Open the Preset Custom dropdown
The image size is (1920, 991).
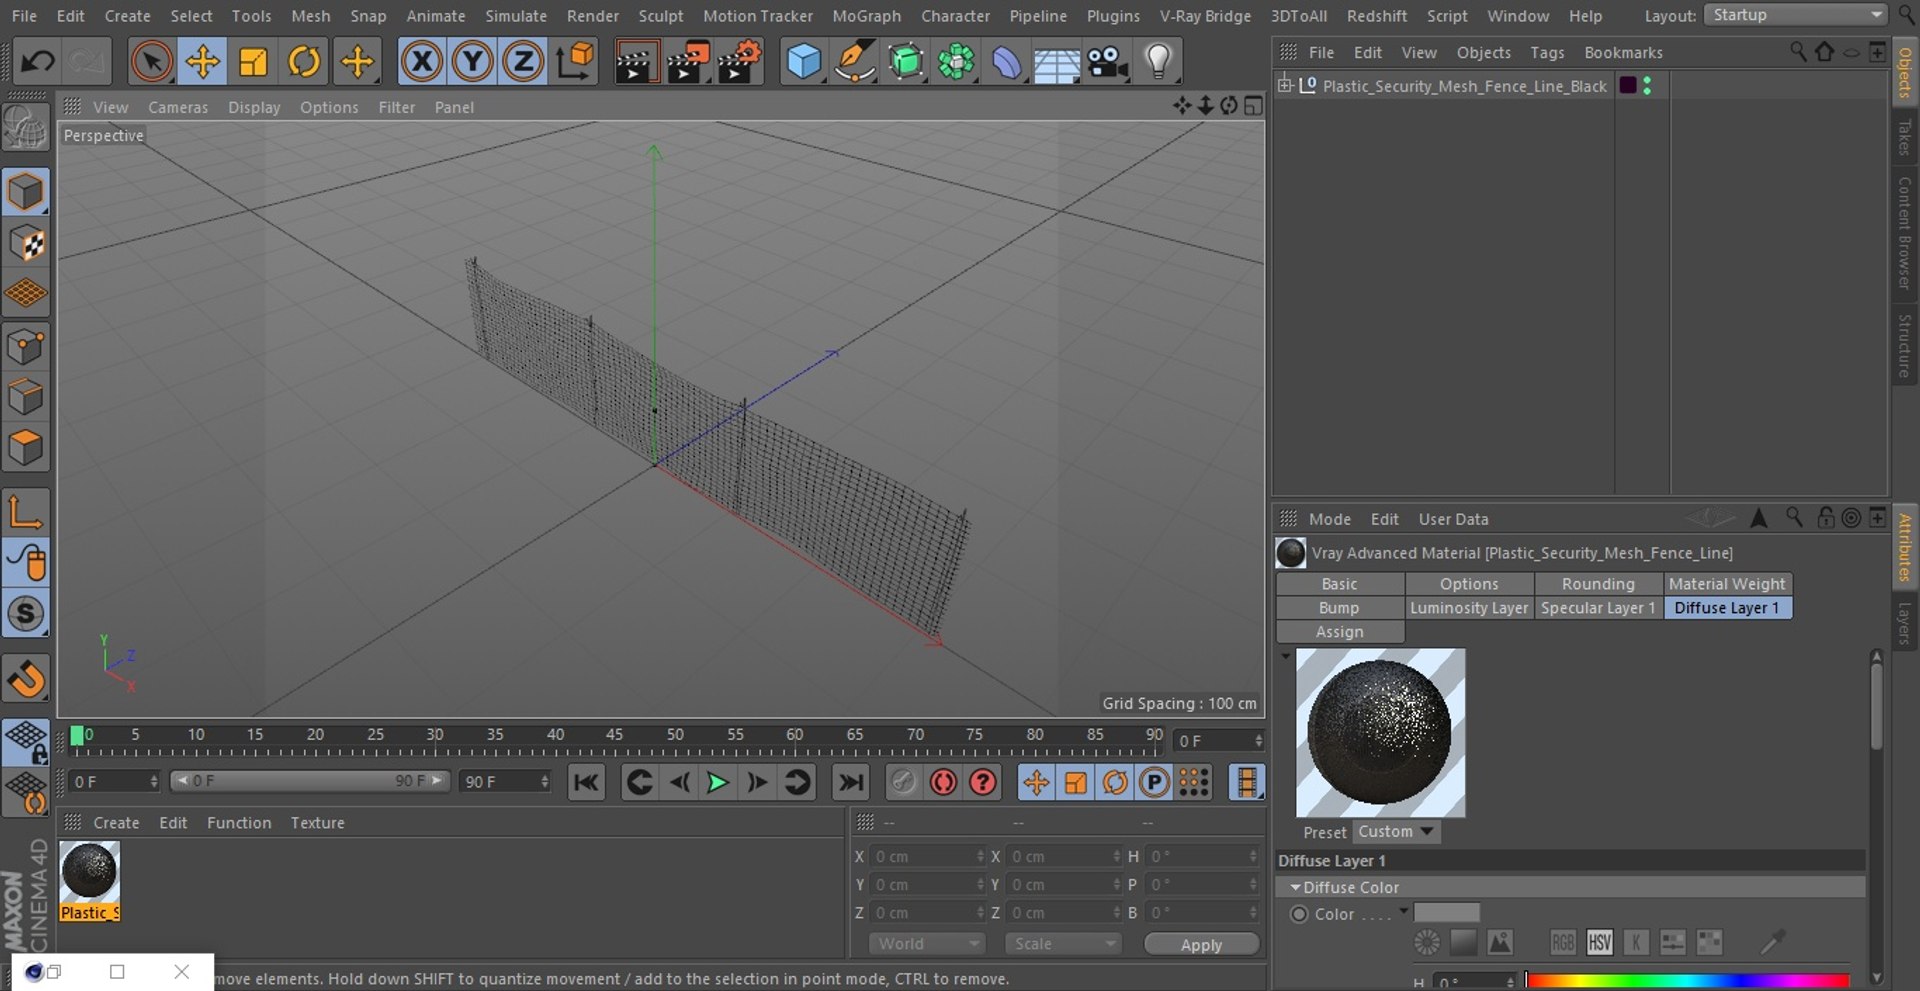coord(1396,832)
